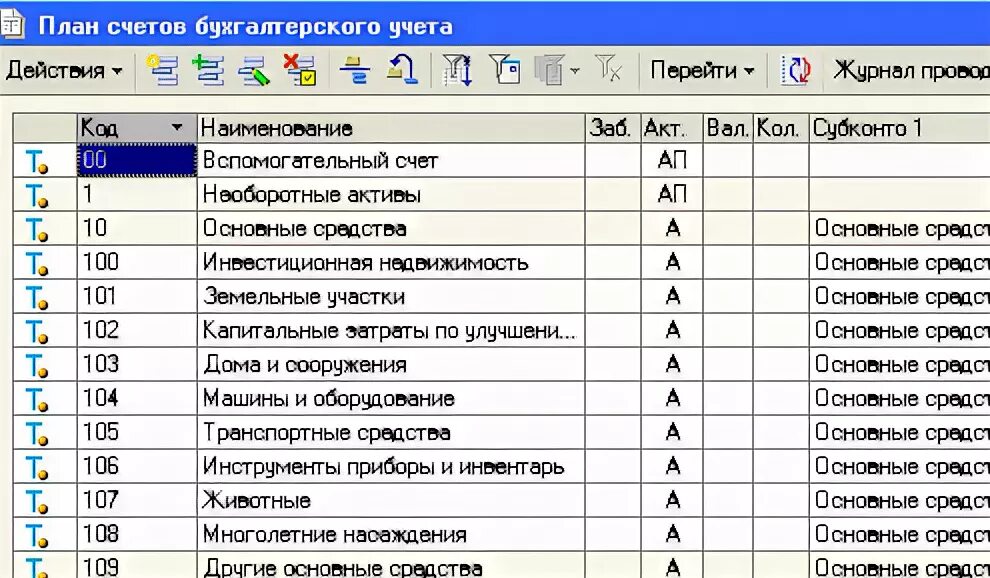The width and height of the screenshot is (990, 578).
Task: Click the account icon of row 106
Action: [x=37, y=468]
